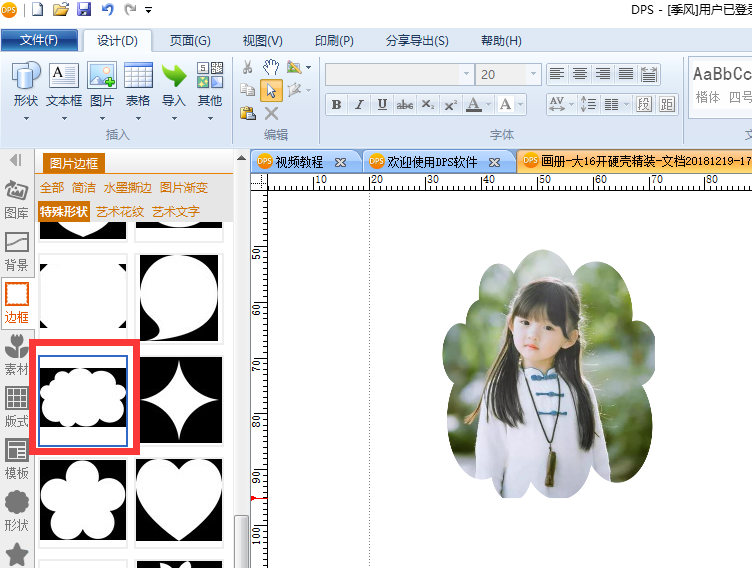Image resolution: width=752 pixels, height=568 pixels.
Task: Click the line spacing icon
Action: 588,104
